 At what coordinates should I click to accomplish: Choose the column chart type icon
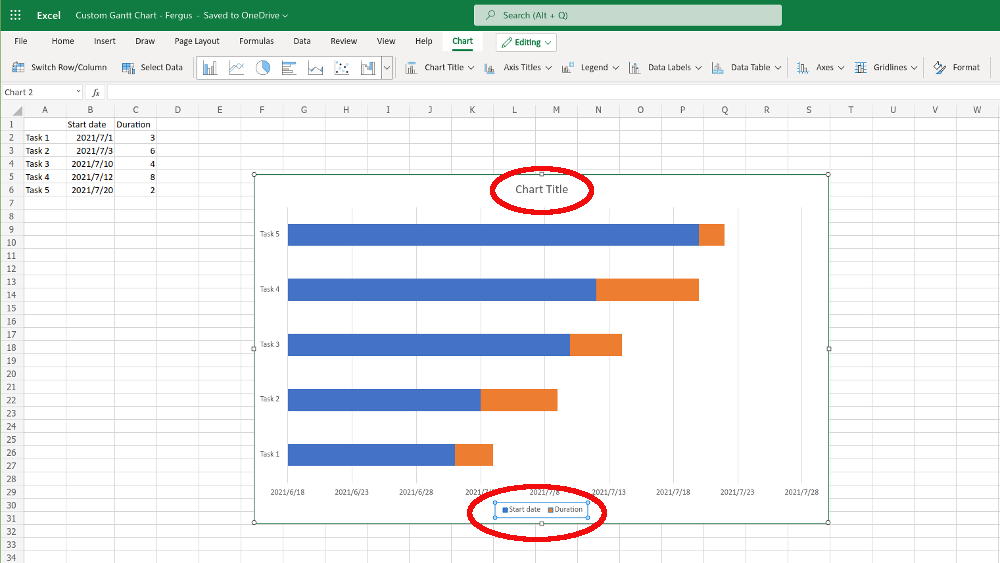click(x=210, y=68)
